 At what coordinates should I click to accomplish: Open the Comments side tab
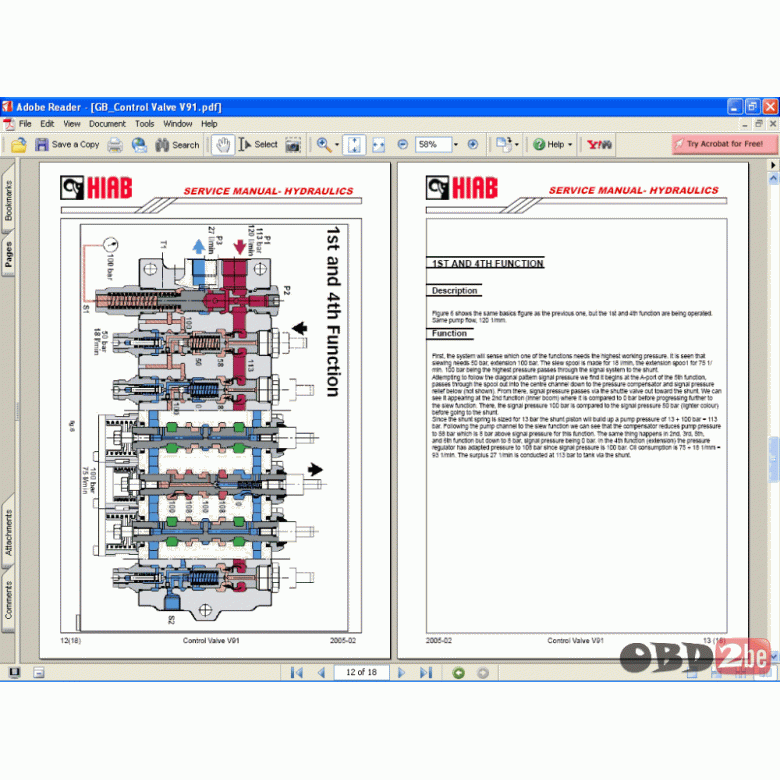[x=8, y=600]
